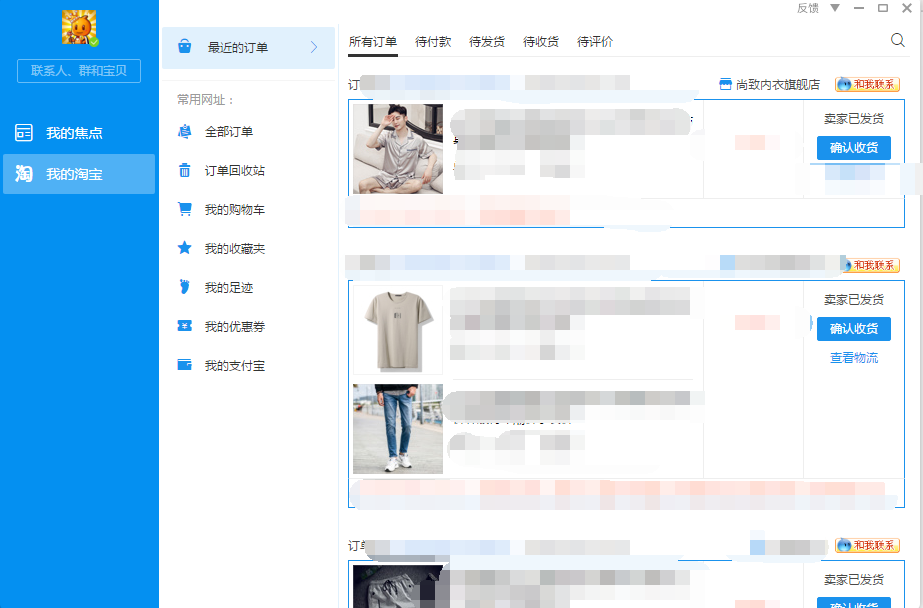Image resolution: width=923 pixels, height=608 pixels.
Task: Click the coupon ticket icon
Action: (x=184, y=326)
